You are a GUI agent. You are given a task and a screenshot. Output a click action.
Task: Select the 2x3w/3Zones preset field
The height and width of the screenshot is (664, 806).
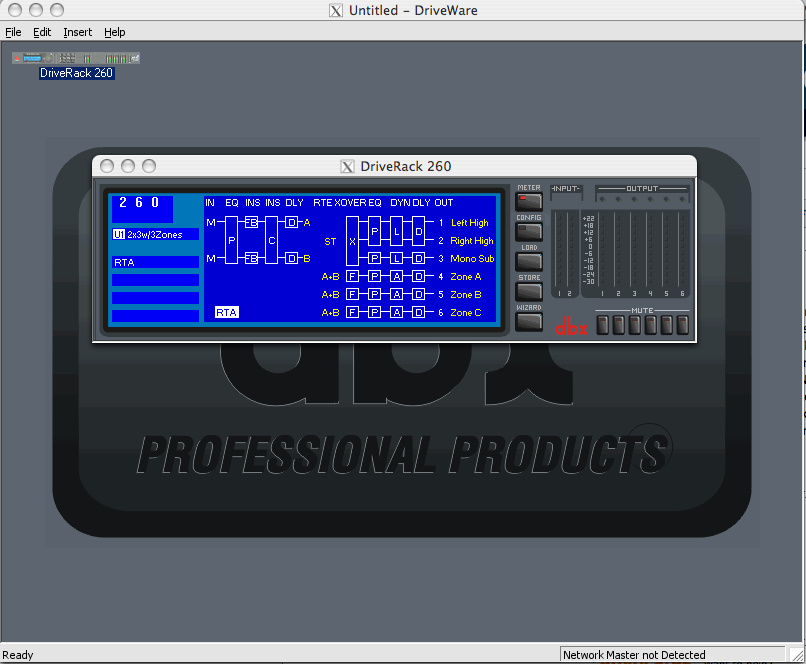155,234
